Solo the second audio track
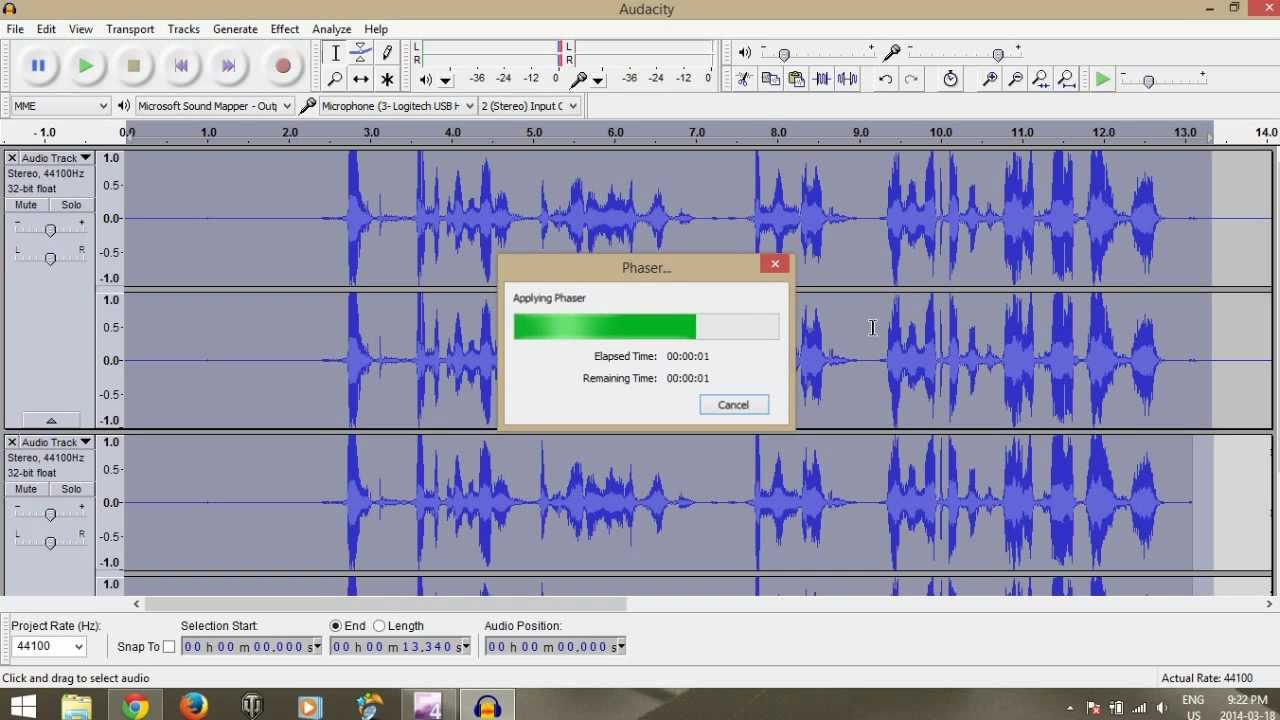 tap(71, 489)
